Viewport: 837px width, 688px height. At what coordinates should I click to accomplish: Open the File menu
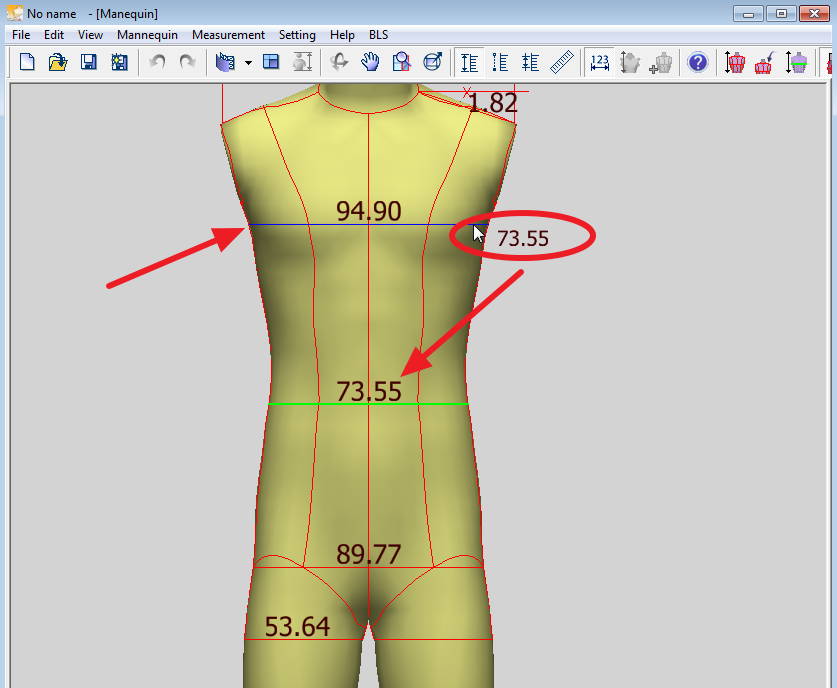tap(21, 35)
